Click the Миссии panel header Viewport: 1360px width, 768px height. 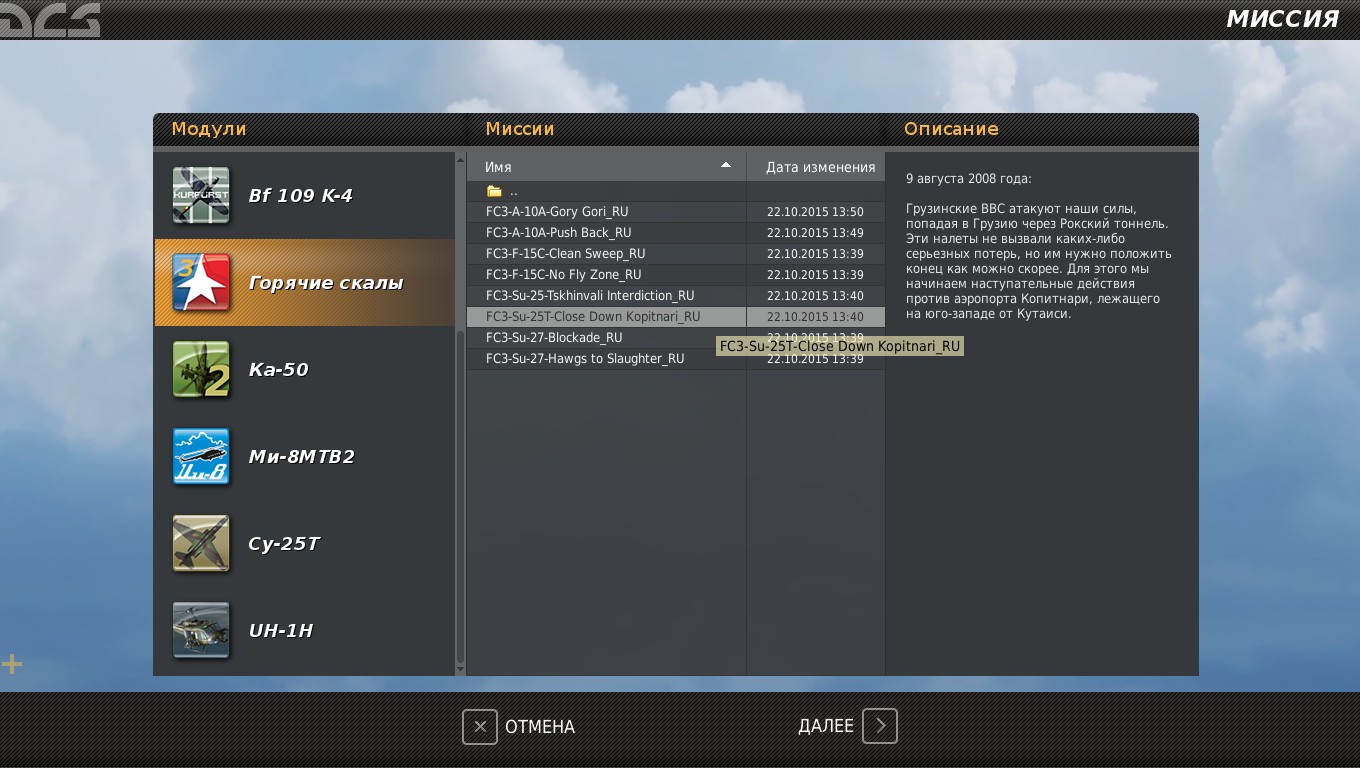coord(520,129)
